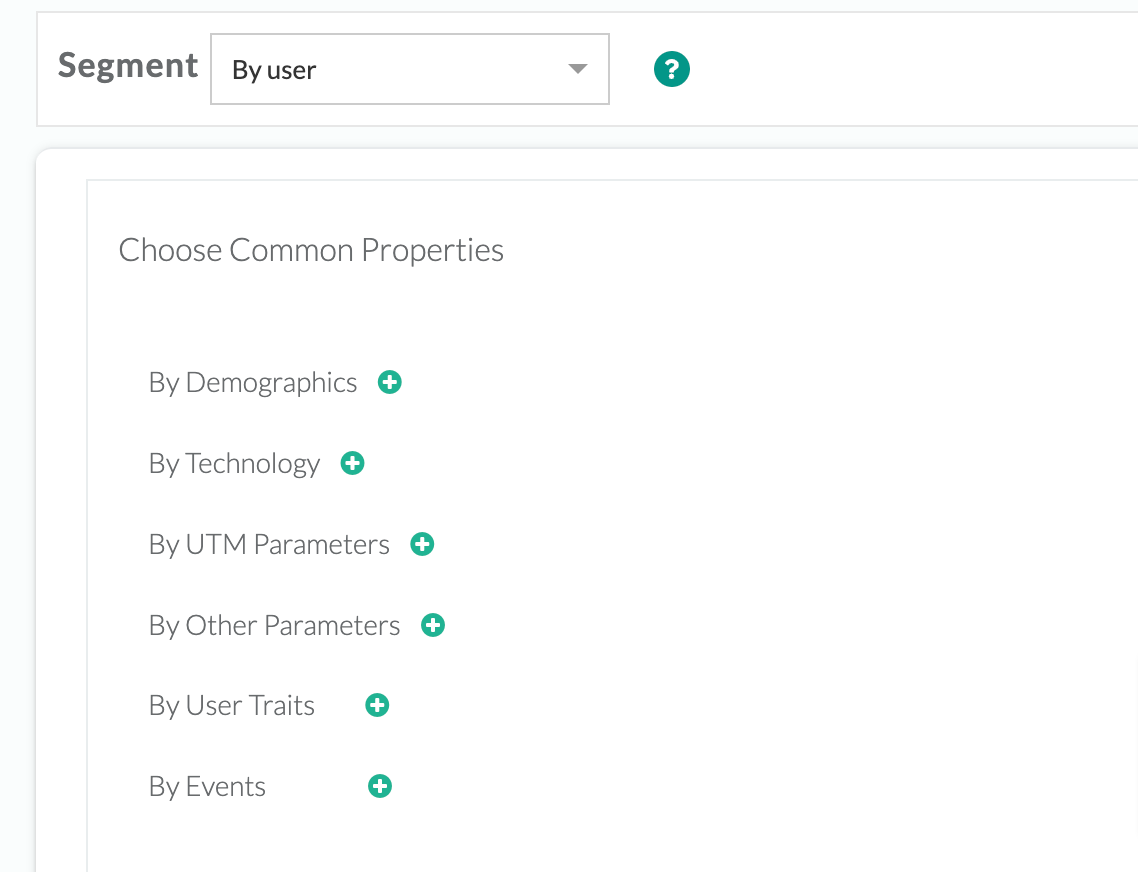The height and width of the screenshot is (872, 1138).
Task: Click the plus icon beside By Demographics
Action: pos(390,382)
